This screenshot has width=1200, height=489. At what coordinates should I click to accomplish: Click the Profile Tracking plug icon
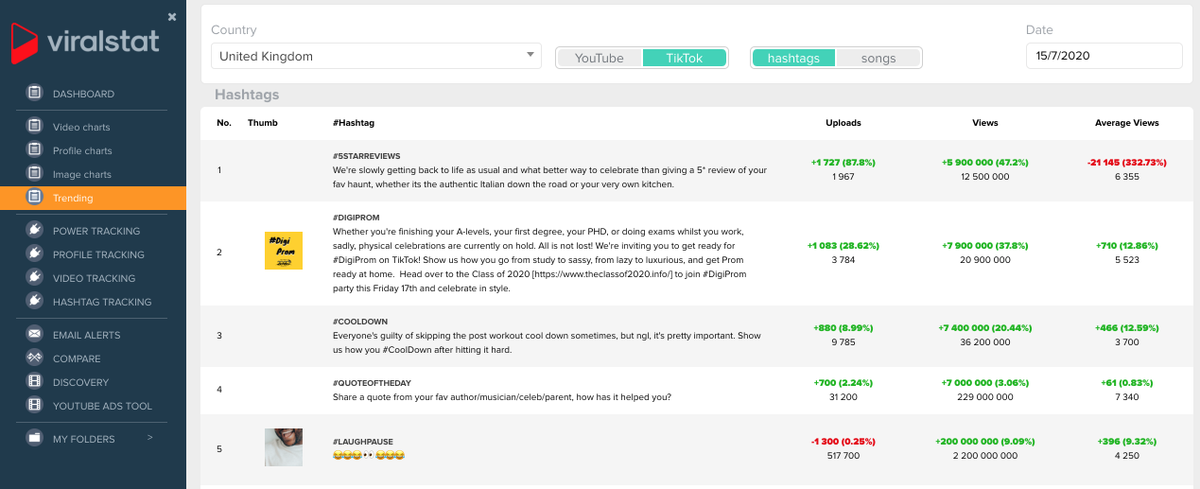coord(35,255)
